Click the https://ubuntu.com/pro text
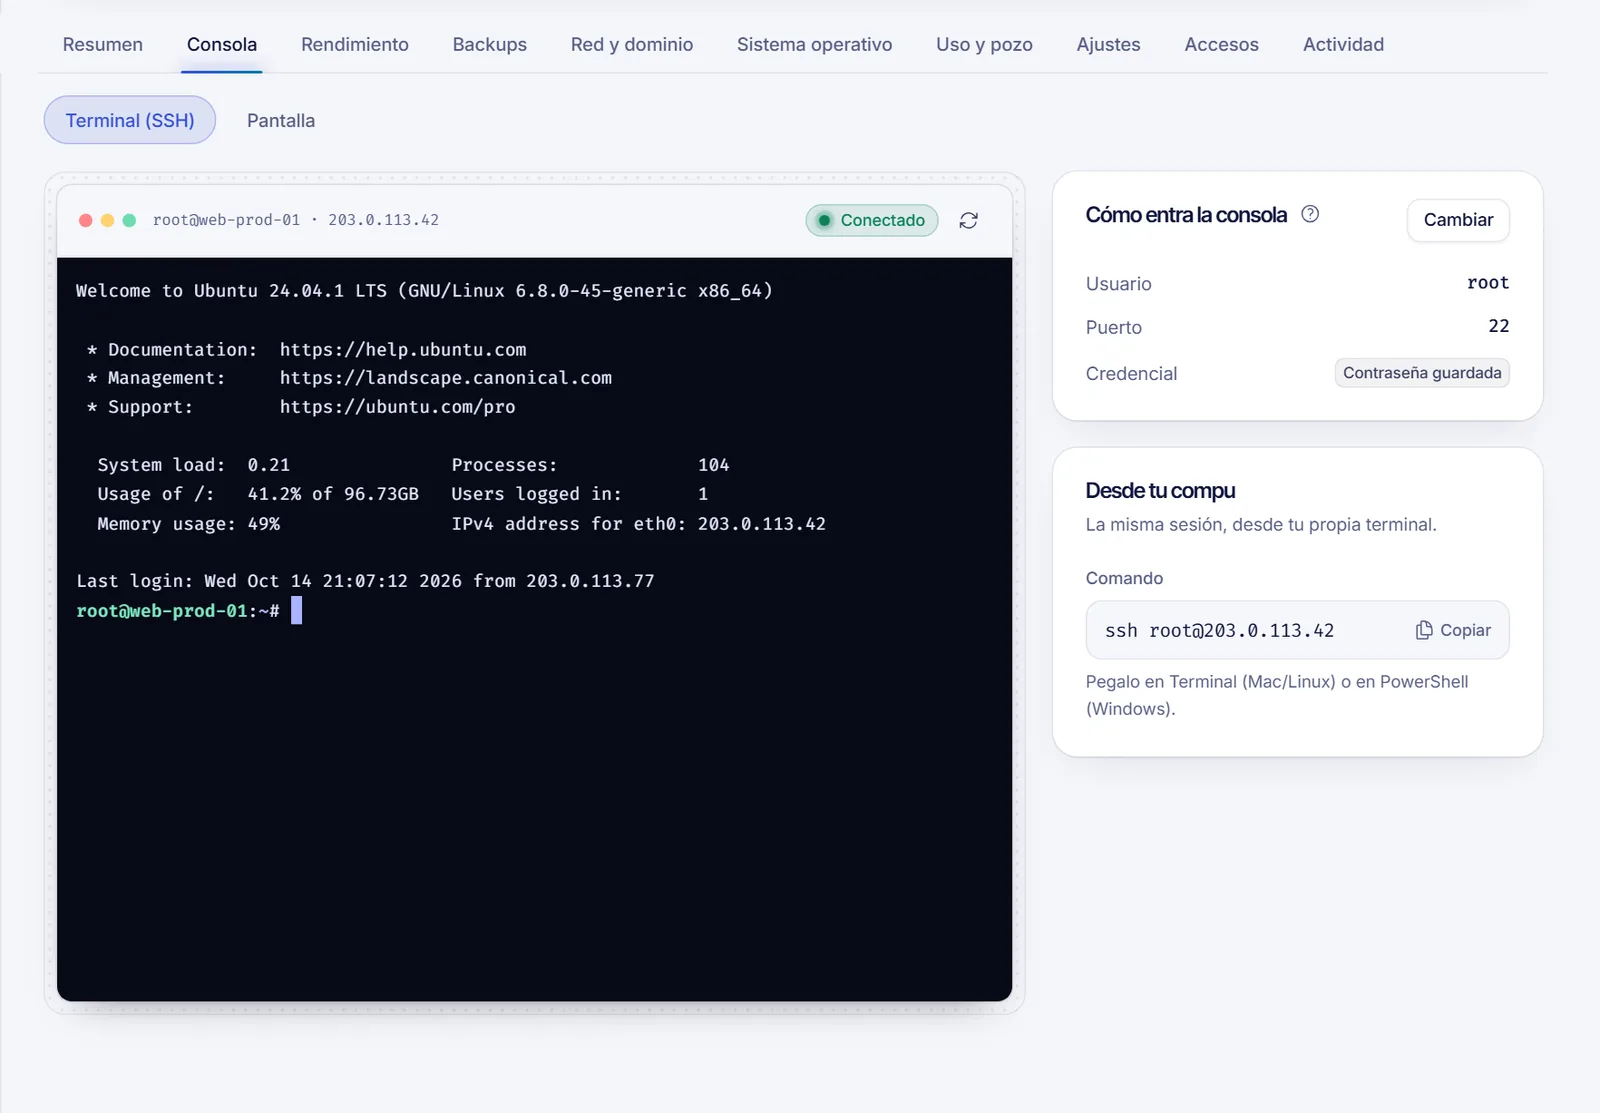Screen dimensions: 1600x1113 tap(398, 407)
